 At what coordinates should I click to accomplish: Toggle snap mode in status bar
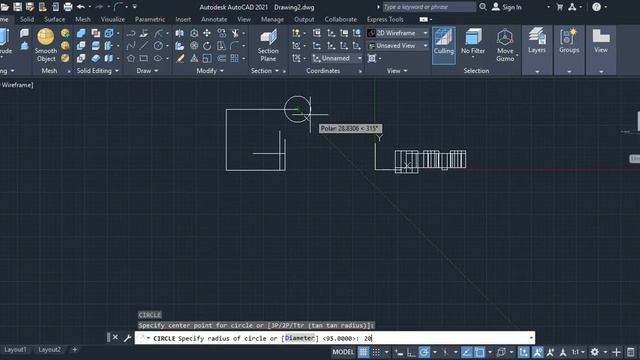pyautogui.click(x=376, y=352)
